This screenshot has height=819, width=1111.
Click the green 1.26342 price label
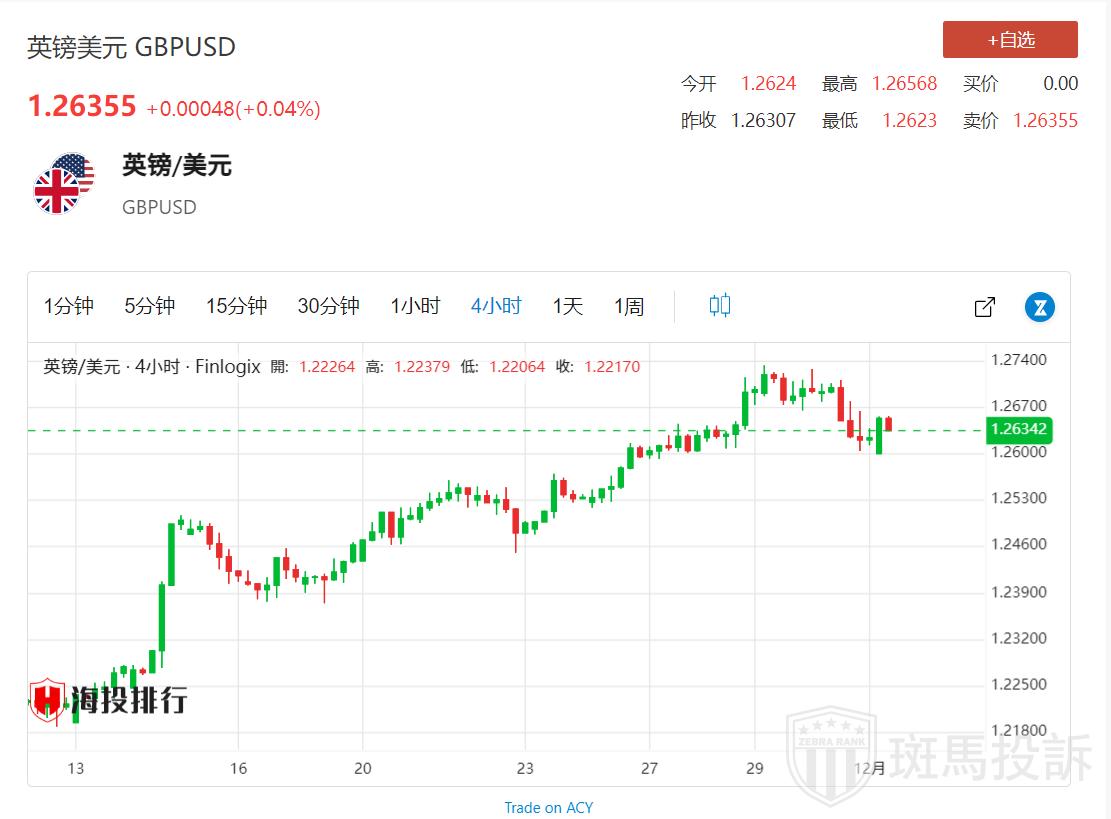coord(1018,430)
